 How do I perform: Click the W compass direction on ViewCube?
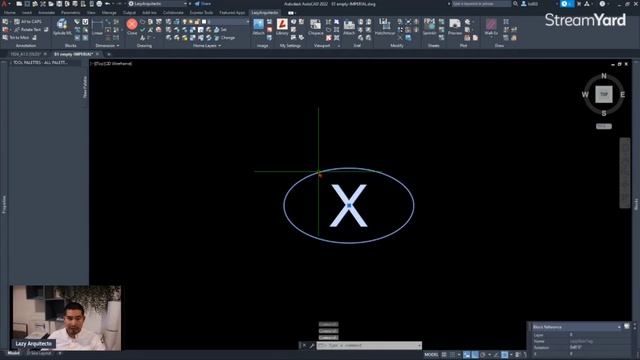[585, 95]
